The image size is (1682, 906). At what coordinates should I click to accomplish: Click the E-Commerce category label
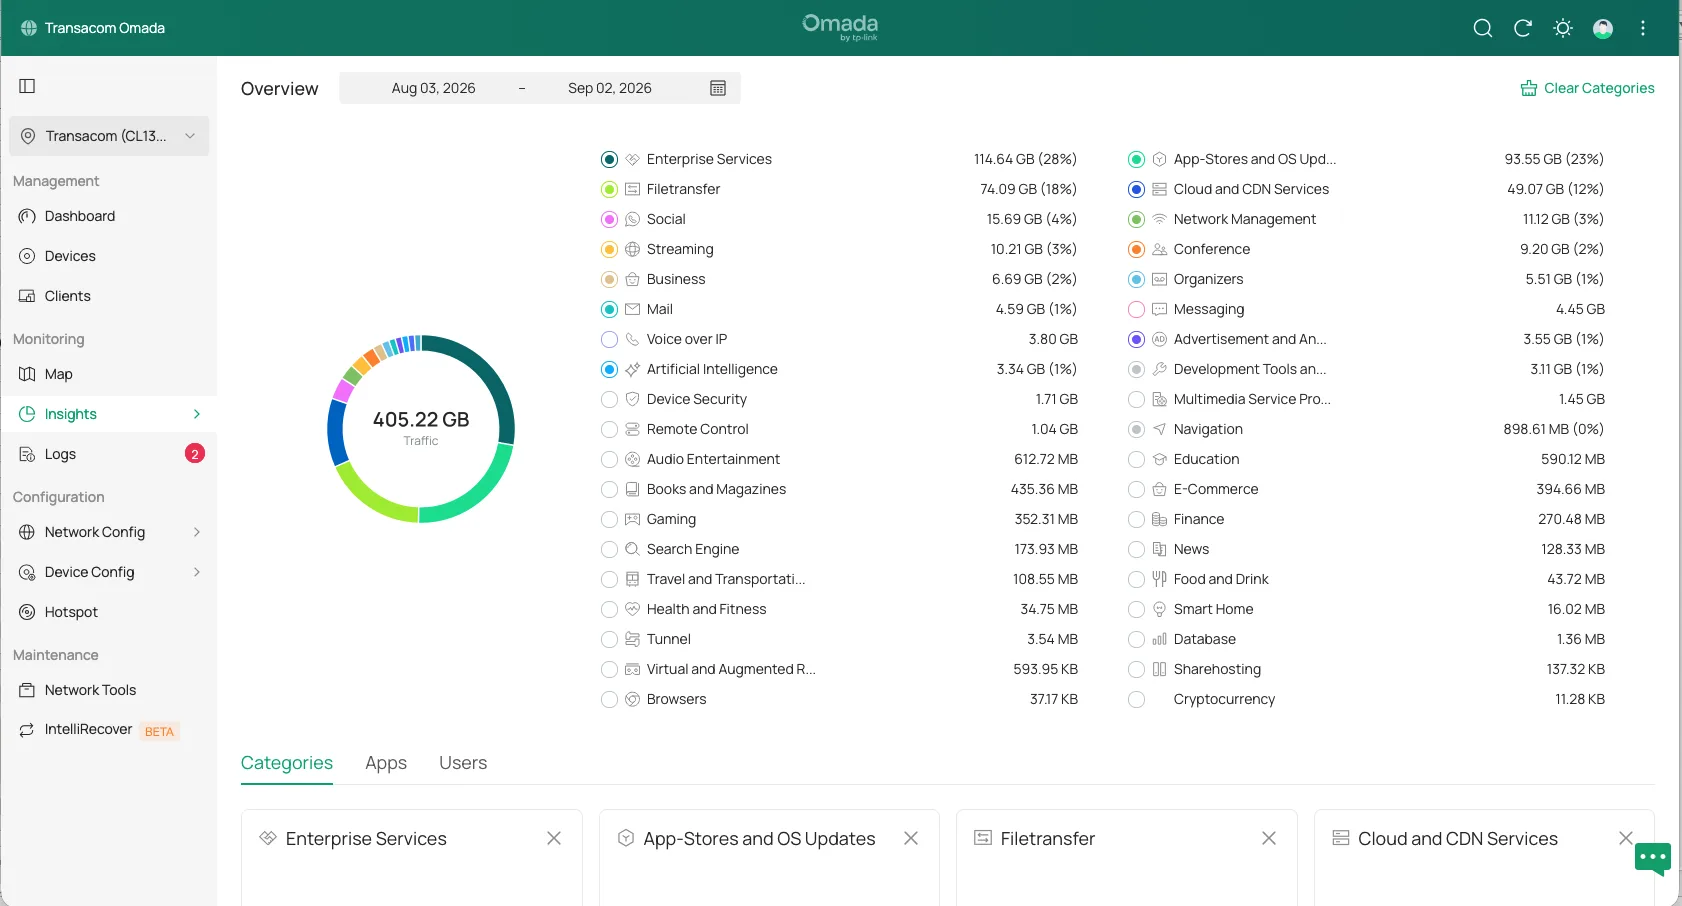click(x=1216, y=489)
